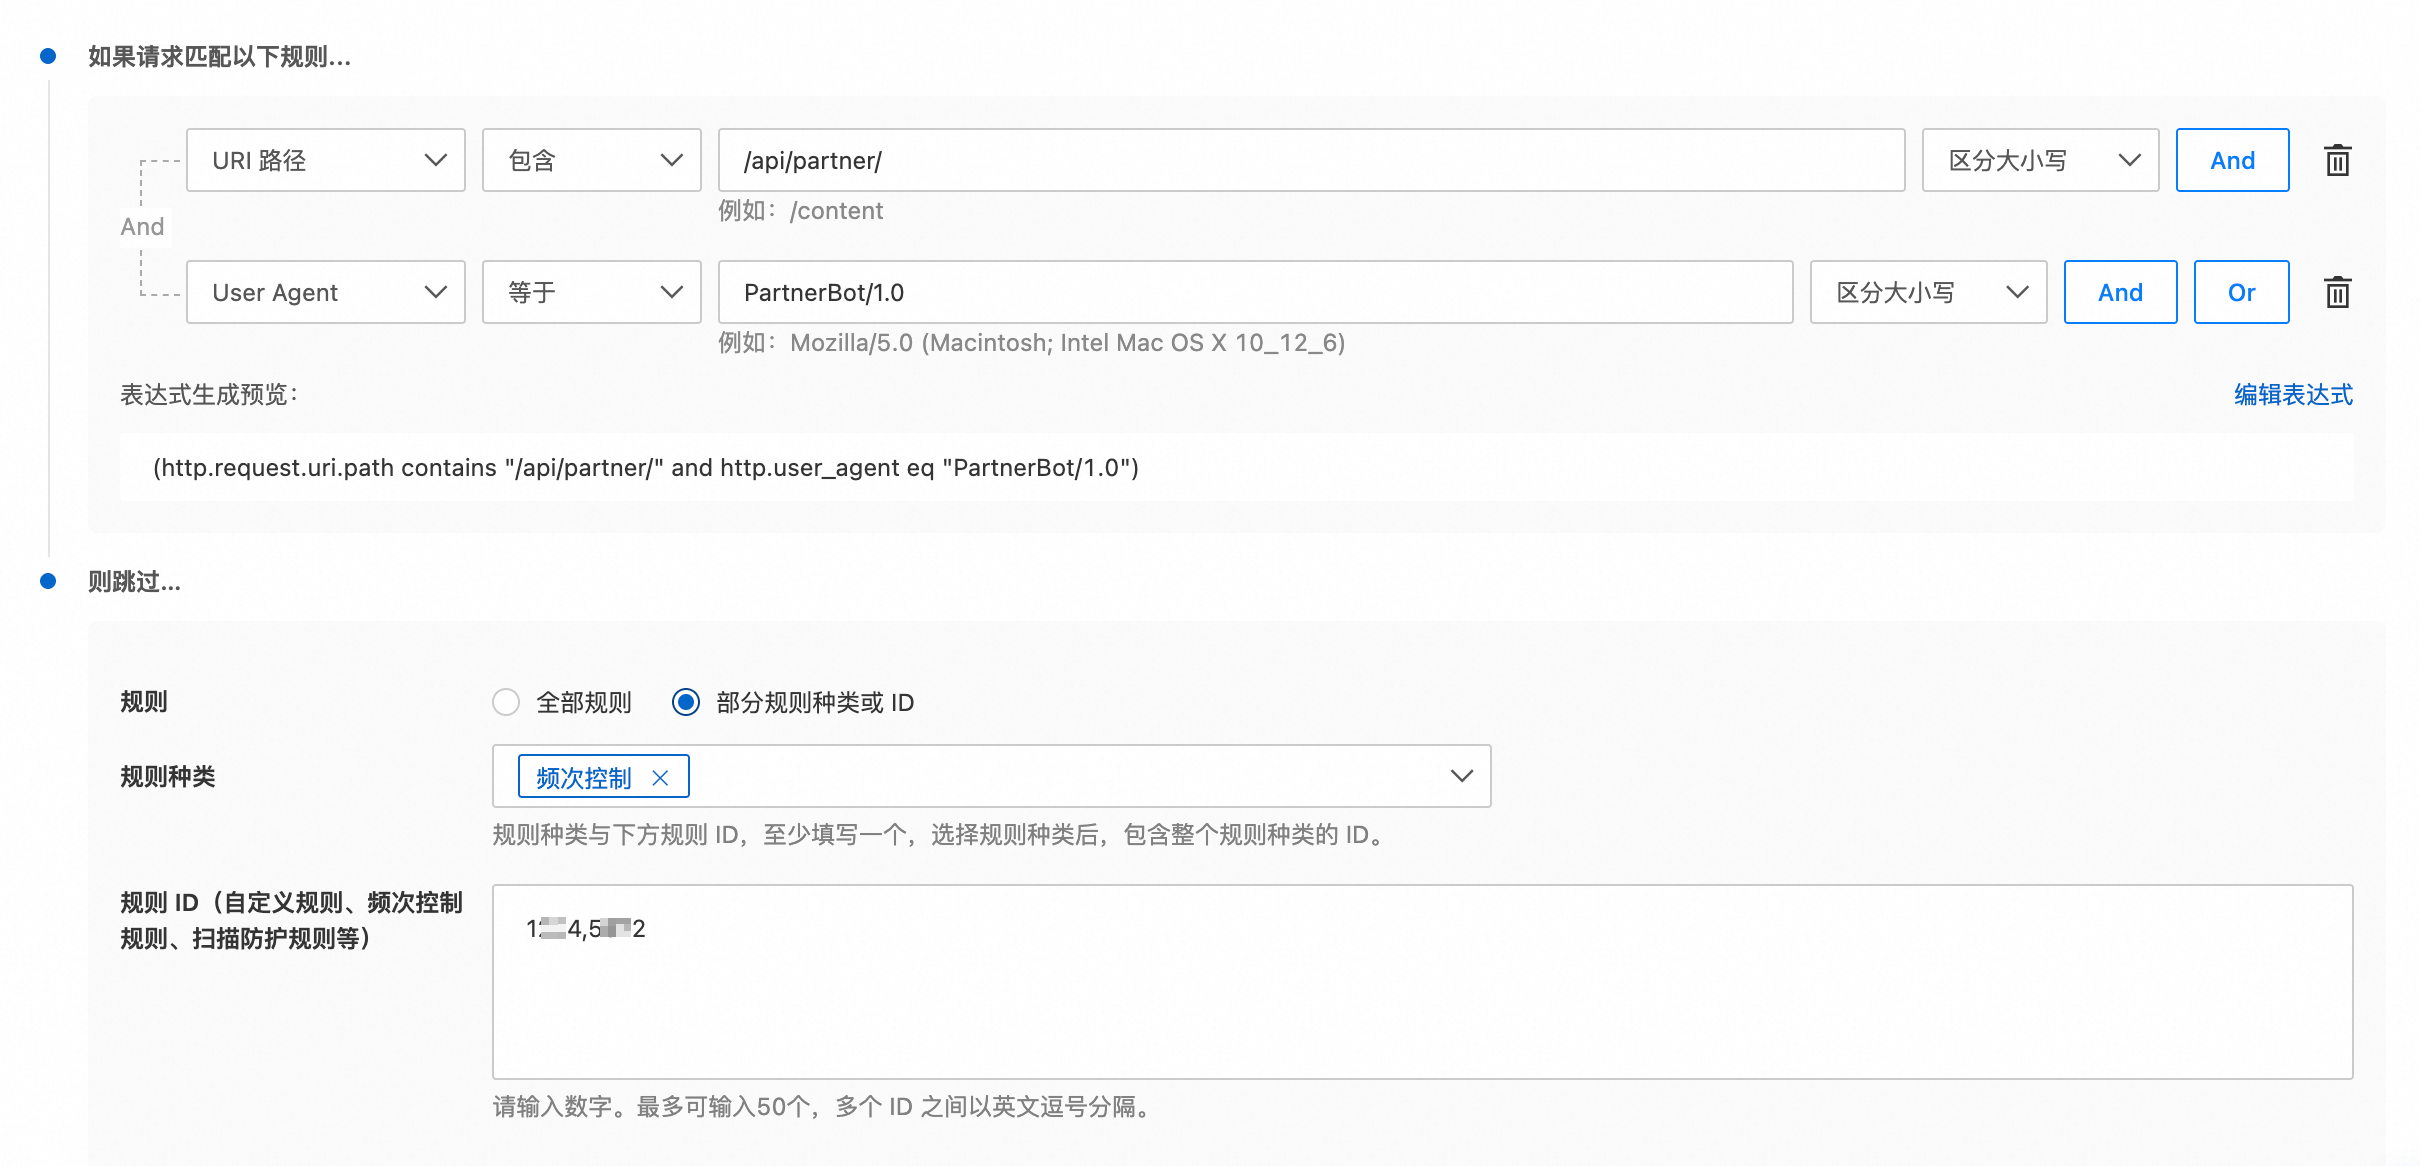2420x1166 pixels.
Task: Open the URI 路径 field dropdown
Action: click(325, 160)
